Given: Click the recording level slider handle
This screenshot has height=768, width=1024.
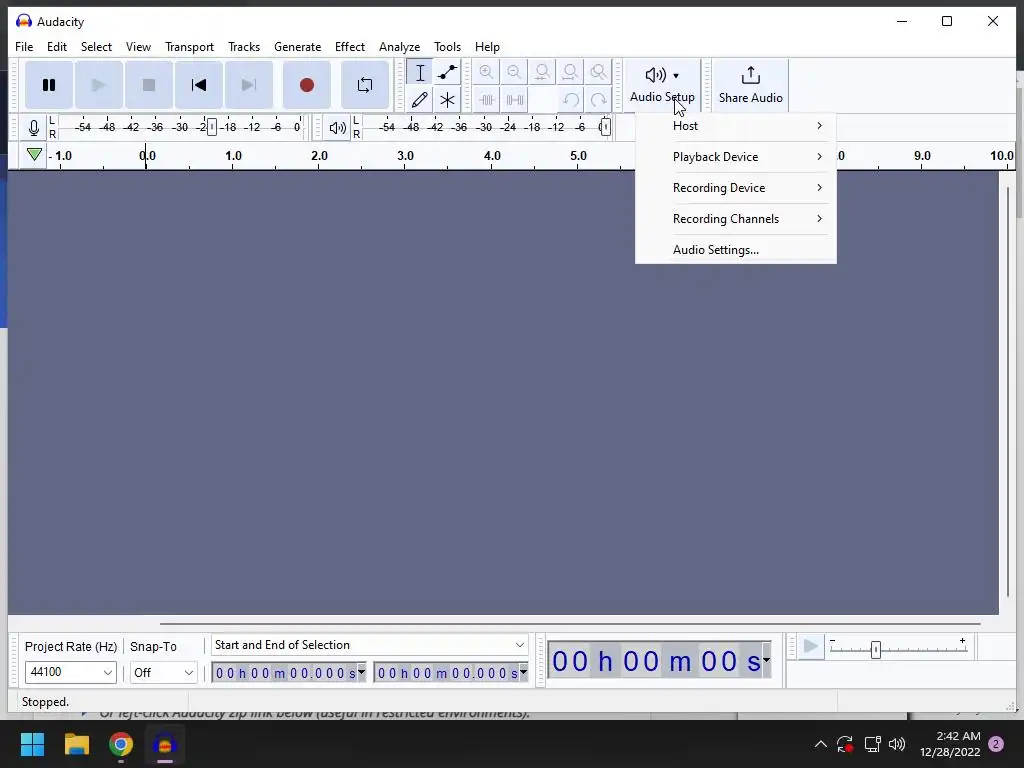Looking at the screenshot, I should click(212, 127).
